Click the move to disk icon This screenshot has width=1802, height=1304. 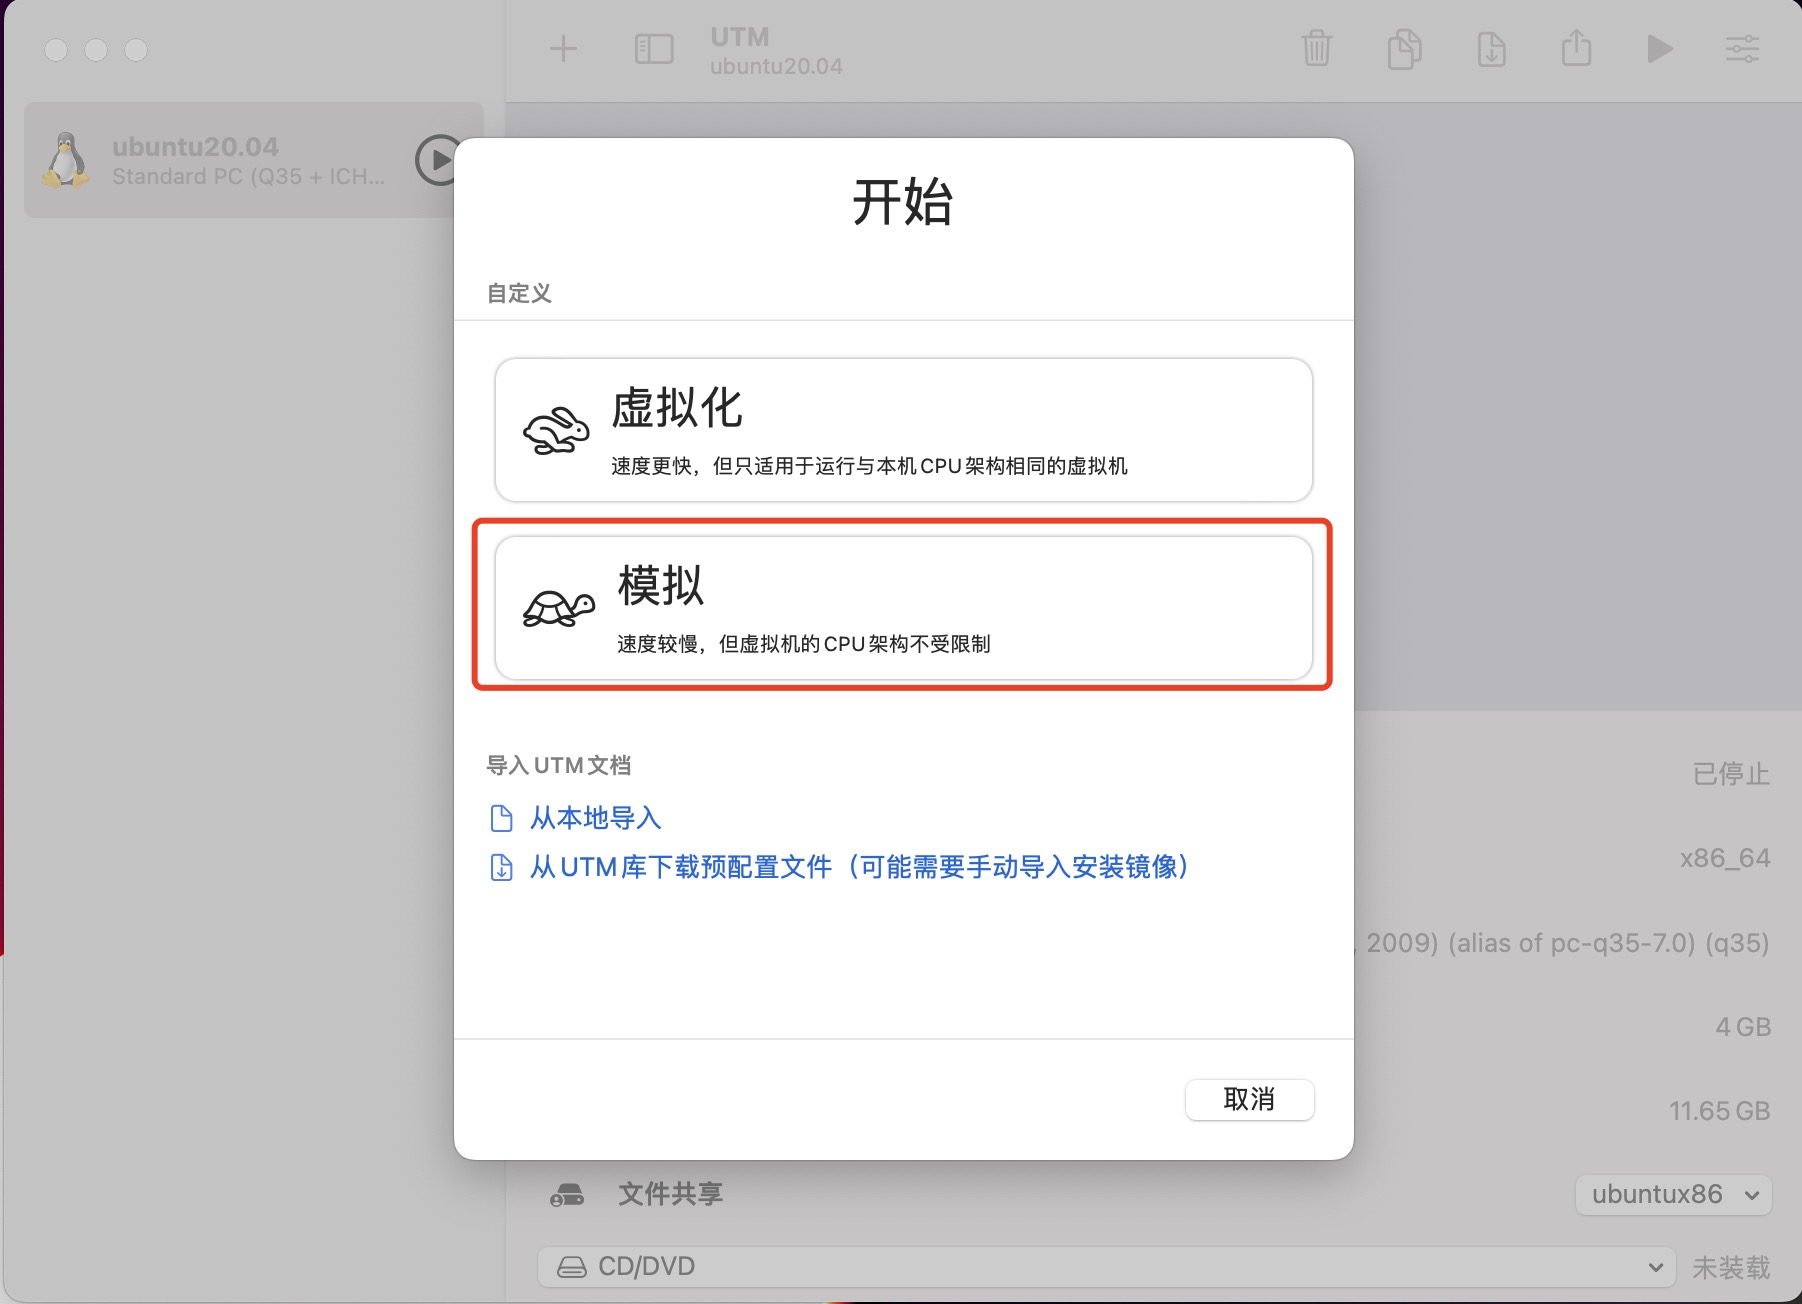pyautogui.click(x=1491, y=48)
